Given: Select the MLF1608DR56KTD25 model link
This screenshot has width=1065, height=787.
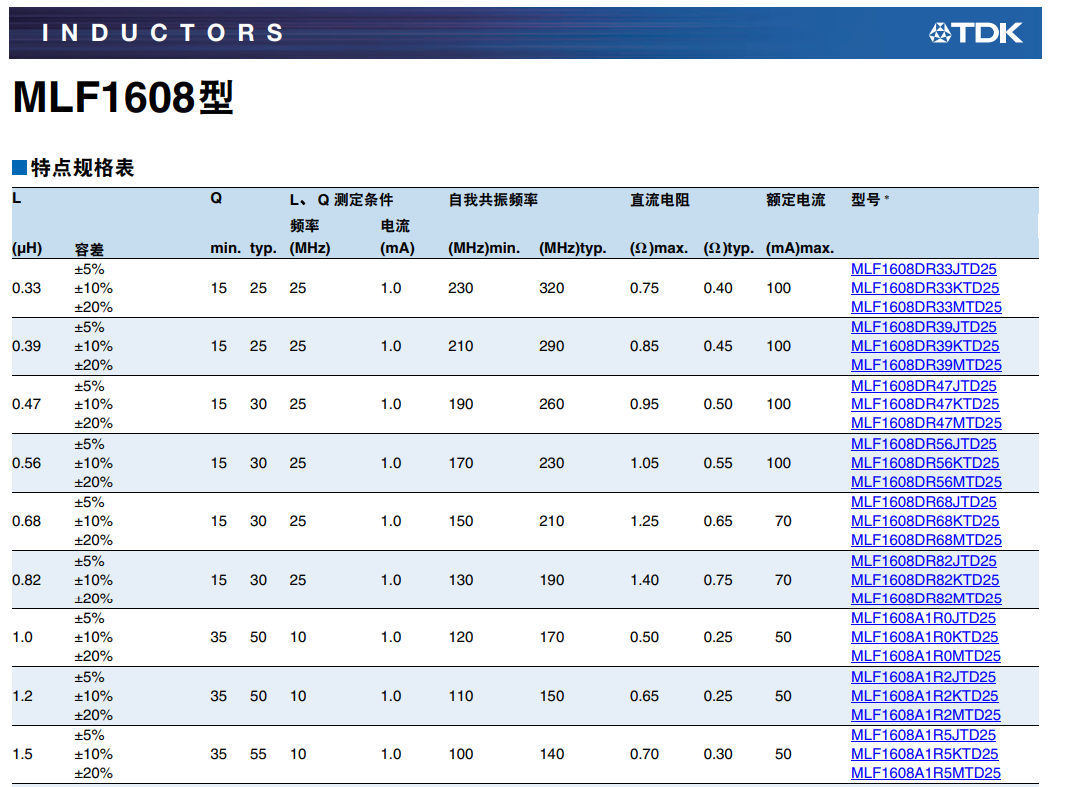Looking at the screenshot, I should click(x=925, y=463).
